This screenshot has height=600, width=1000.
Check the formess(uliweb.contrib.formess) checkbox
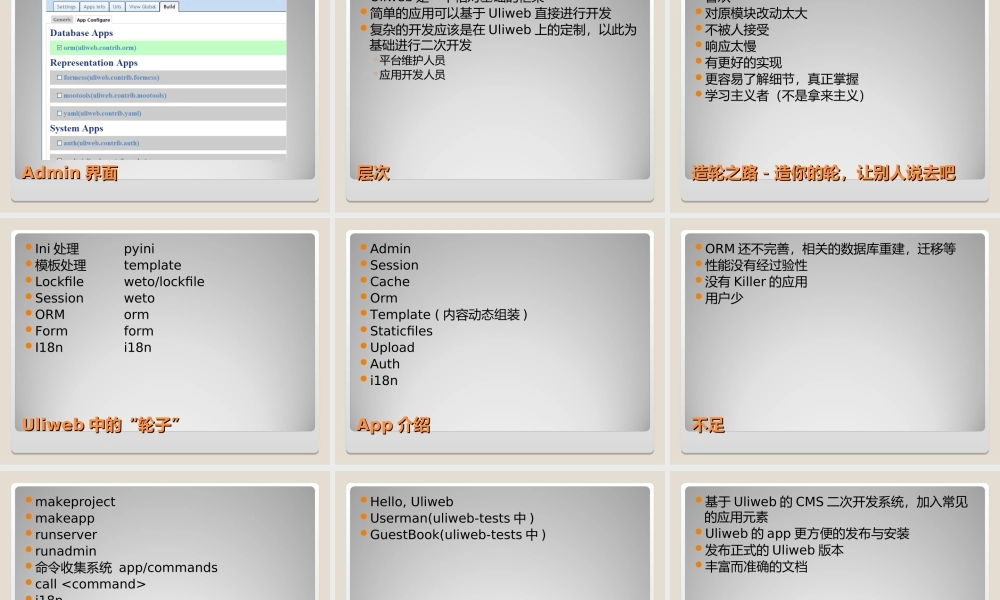click(59, 78)
